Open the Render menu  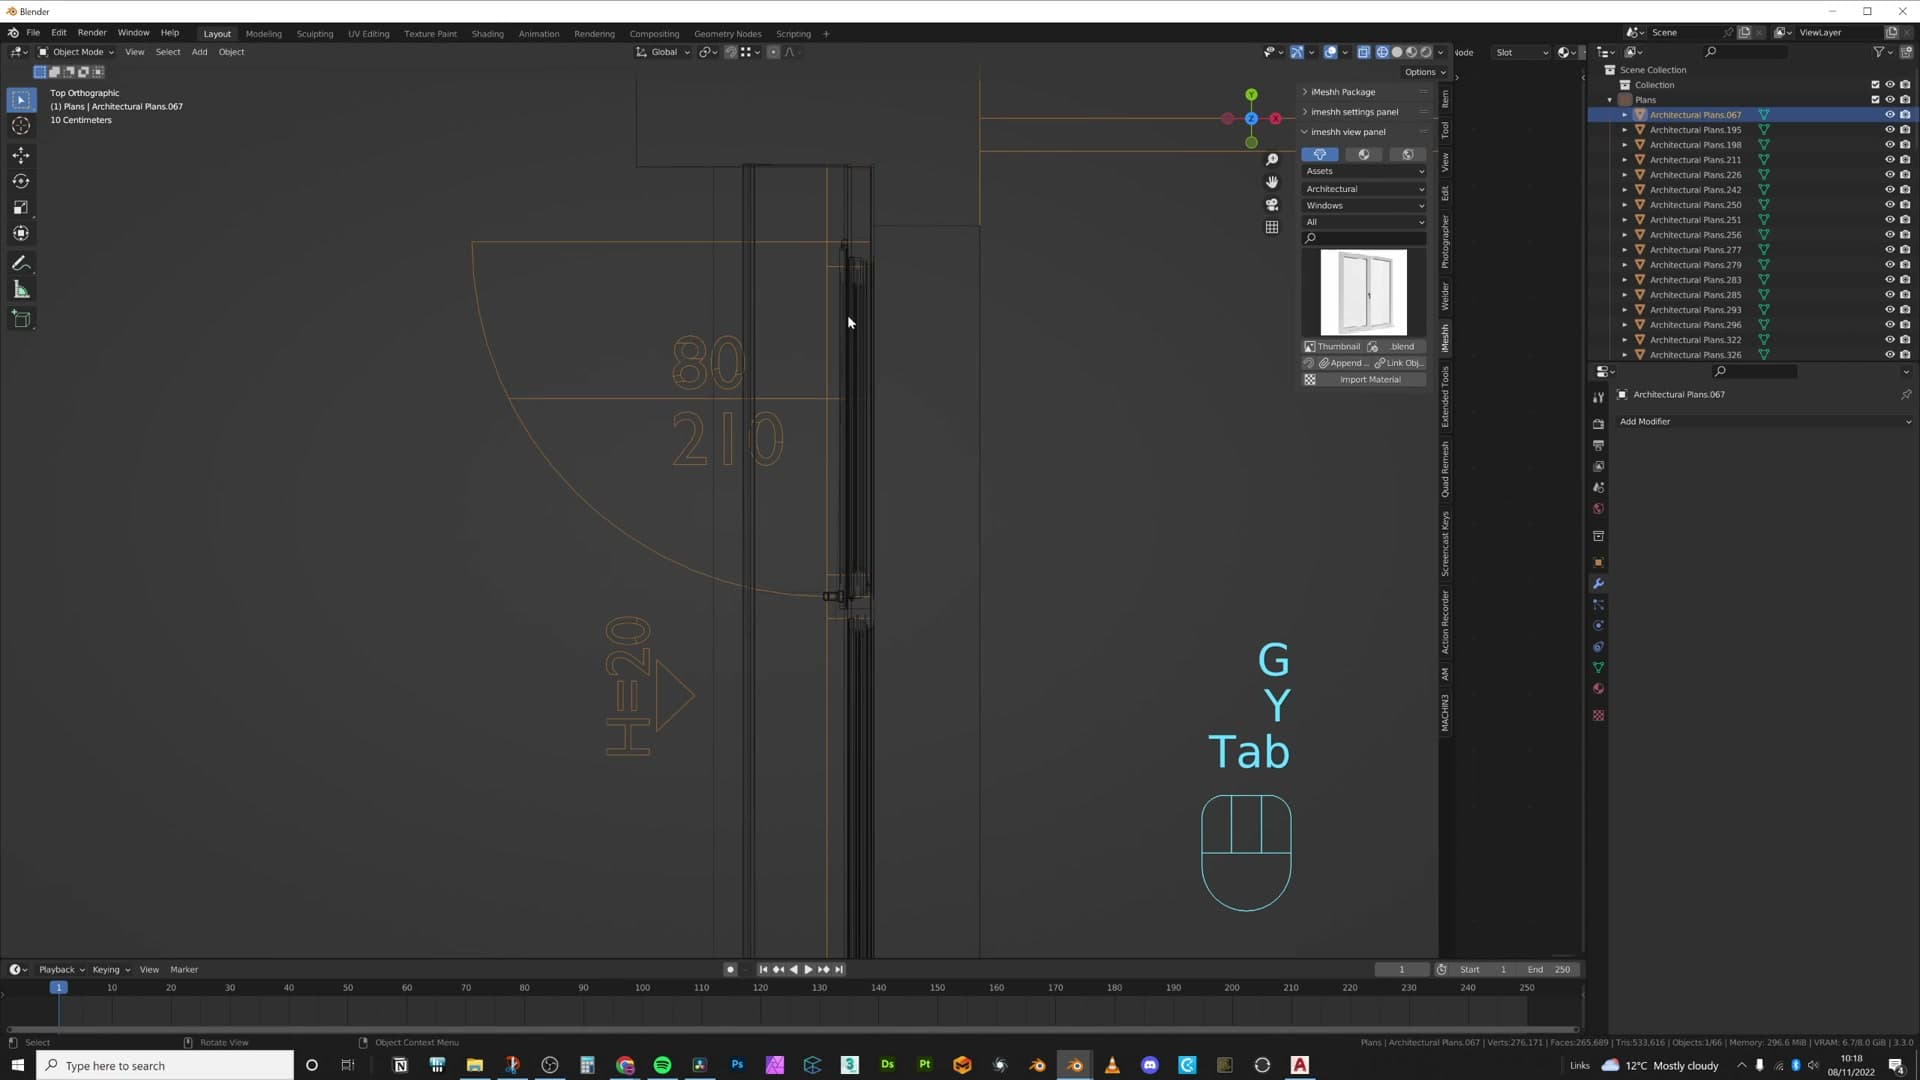(x=92, y=33)
